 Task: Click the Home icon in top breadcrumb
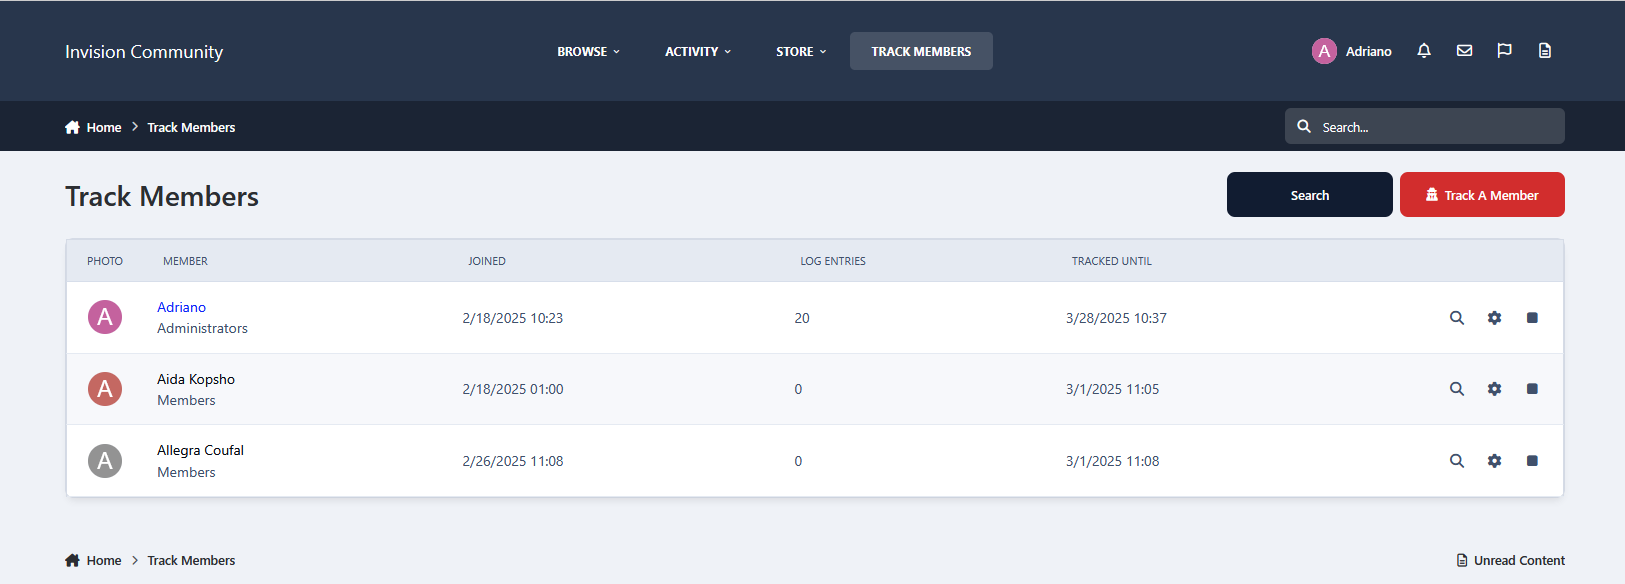coord(72,127)
